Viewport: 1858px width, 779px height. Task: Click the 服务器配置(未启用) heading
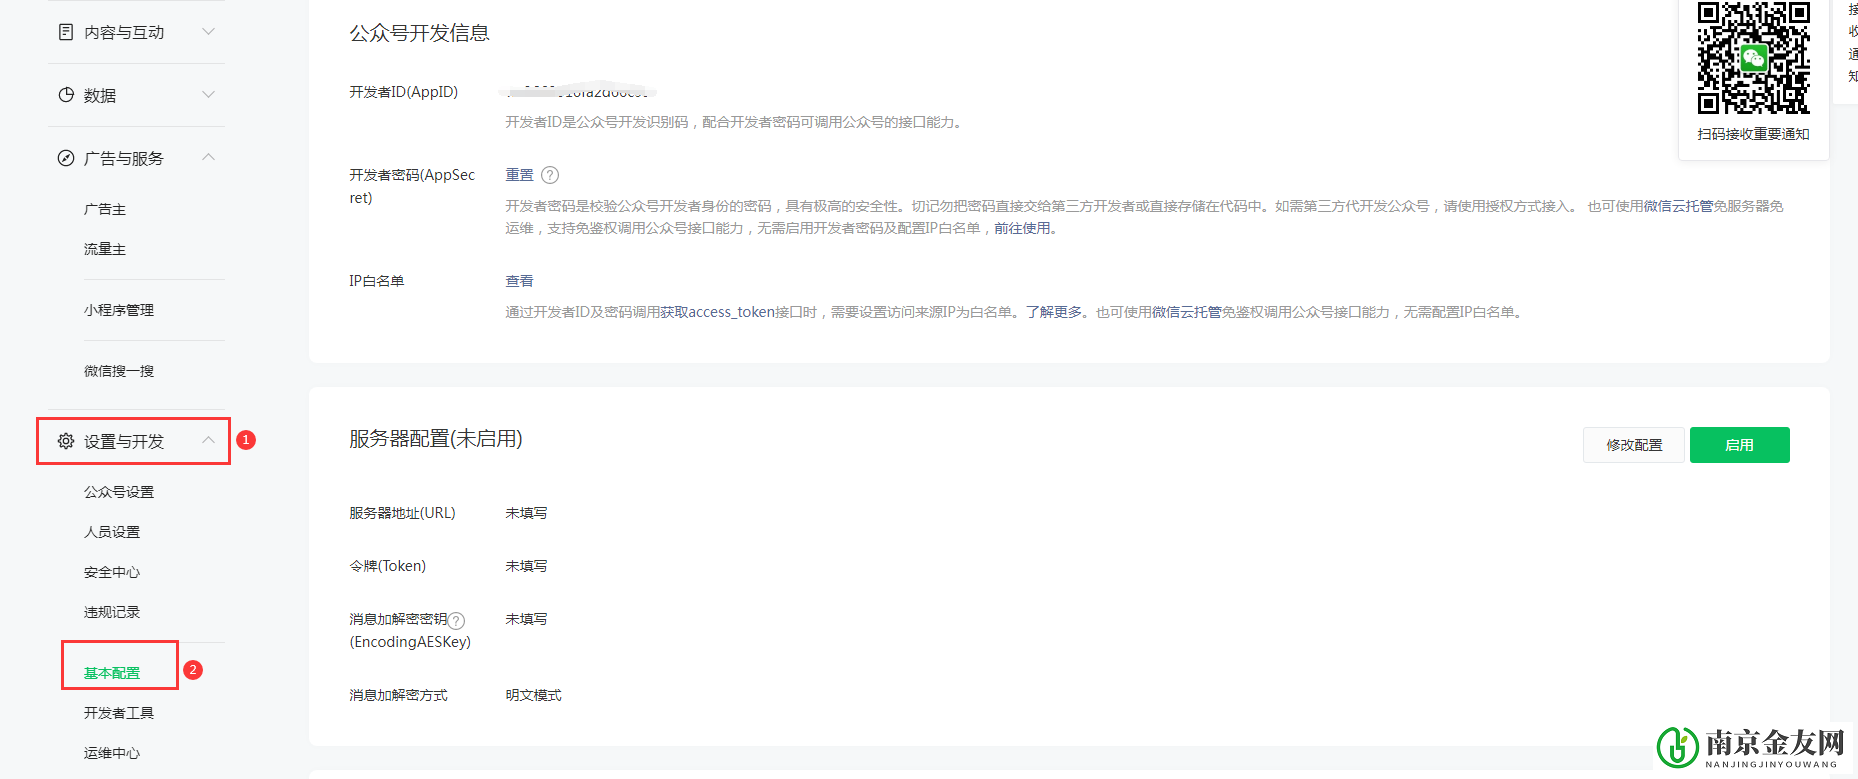(436, 439)
